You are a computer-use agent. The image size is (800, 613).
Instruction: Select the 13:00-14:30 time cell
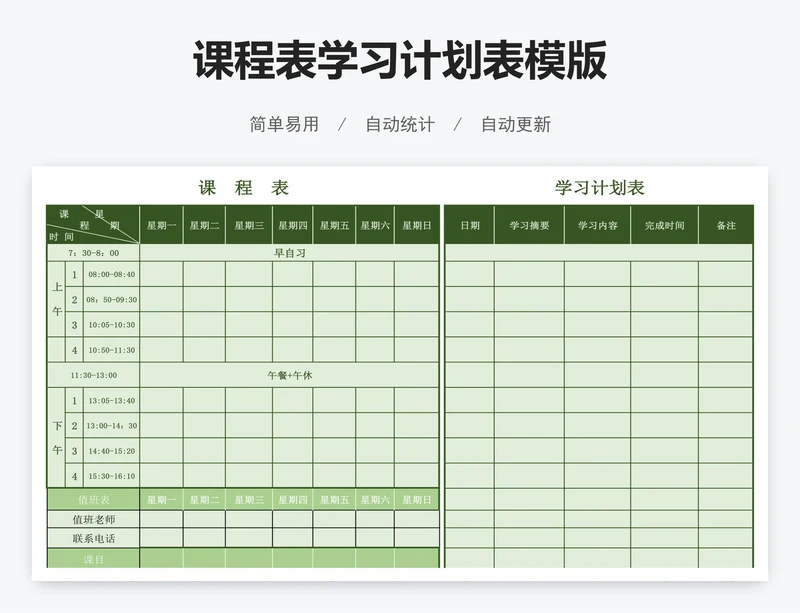[112, 426]
